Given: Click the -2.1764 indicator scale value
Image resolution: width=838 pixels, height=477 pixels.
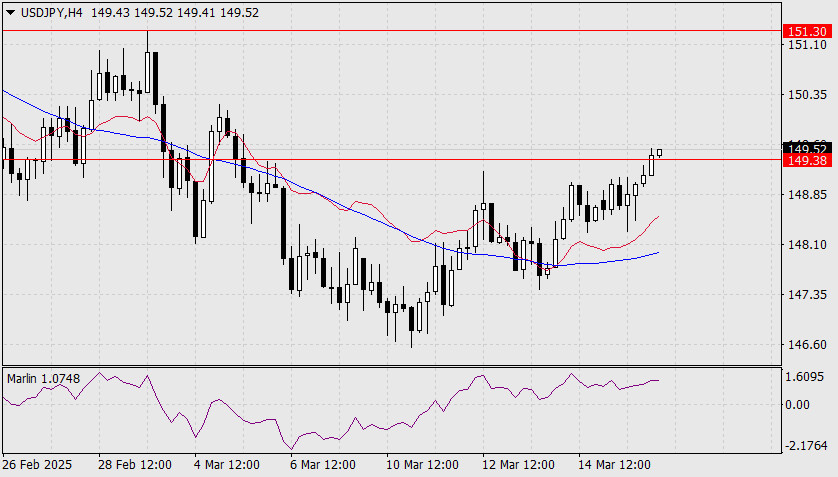Looking at the screenshot, I should click(x=806, y=445).
